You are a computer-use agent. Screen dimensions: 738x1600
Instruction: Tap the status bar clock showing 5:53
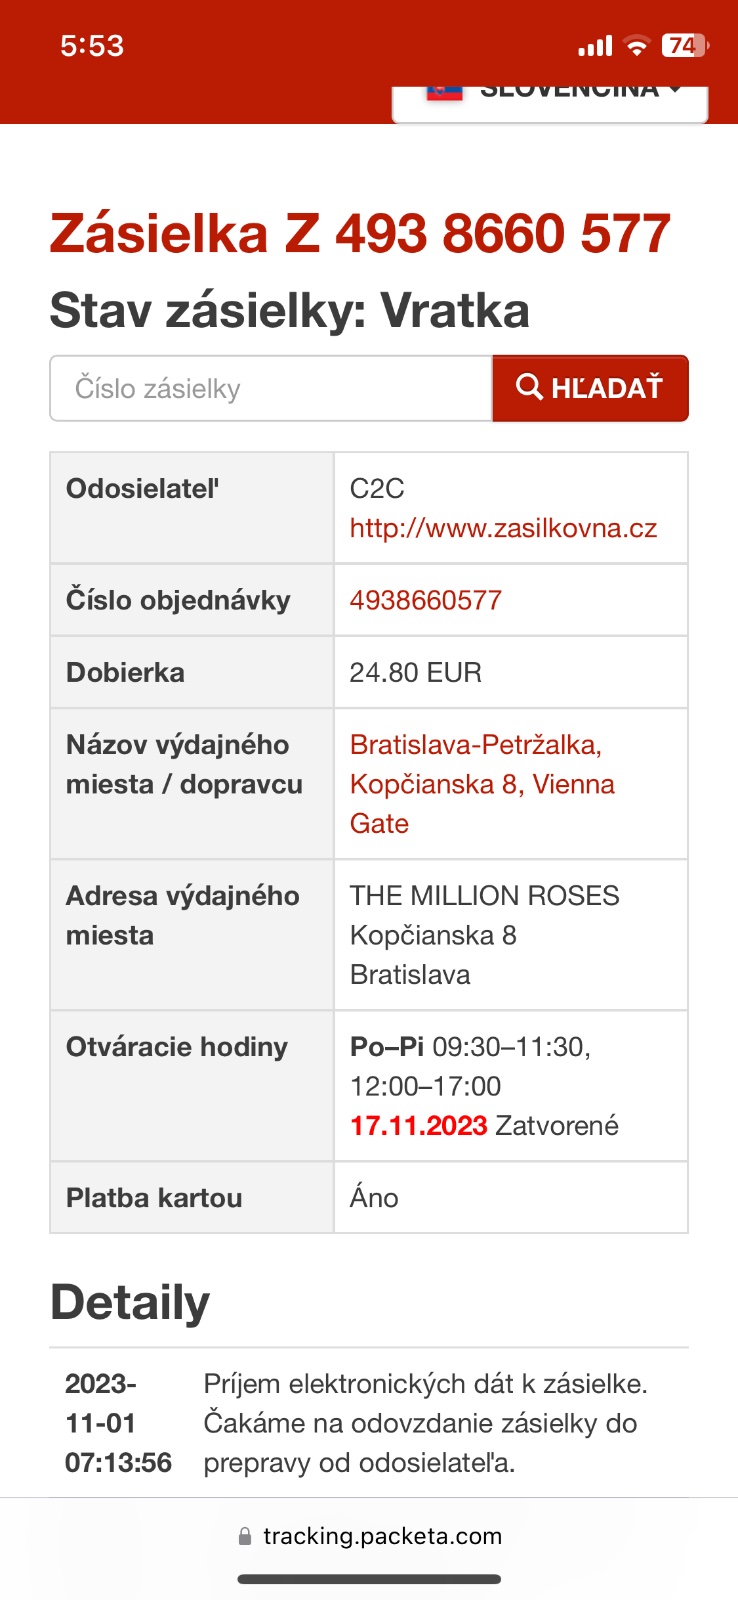coord(92,45)
